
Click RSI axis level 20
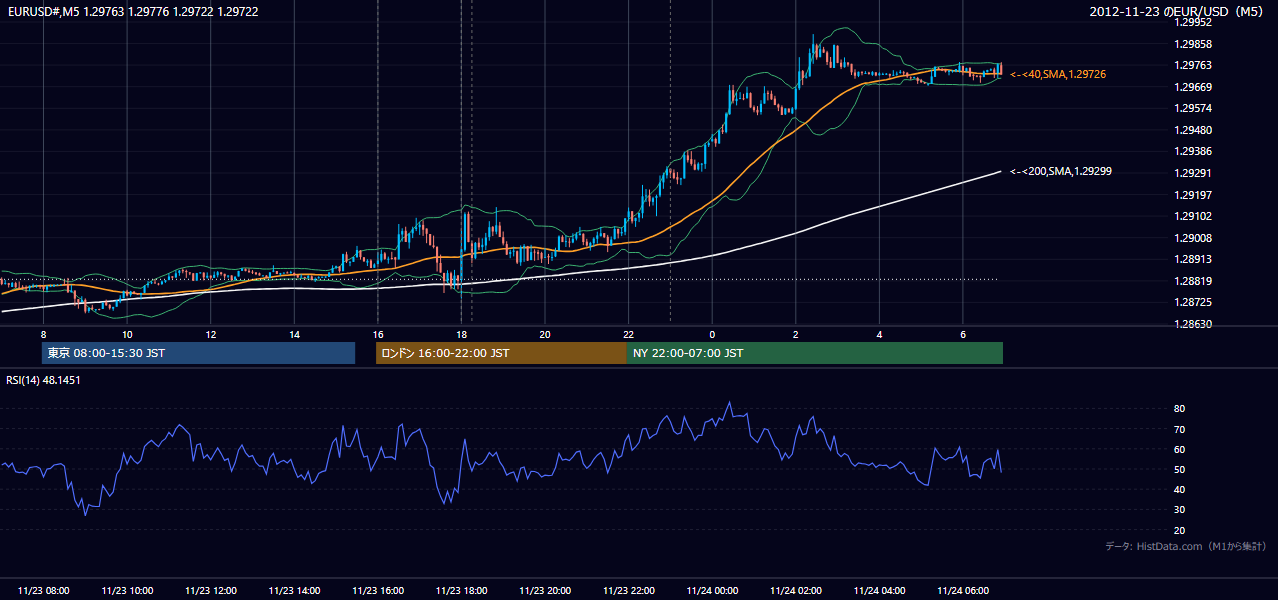coord(1180,530)
